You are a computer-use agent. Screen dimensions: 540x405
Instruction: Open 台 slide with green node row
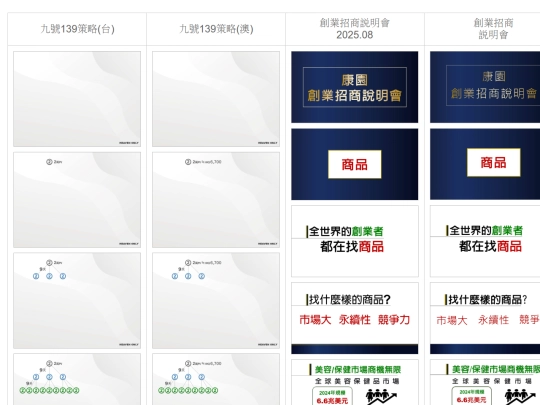click(x=77, y=379)
